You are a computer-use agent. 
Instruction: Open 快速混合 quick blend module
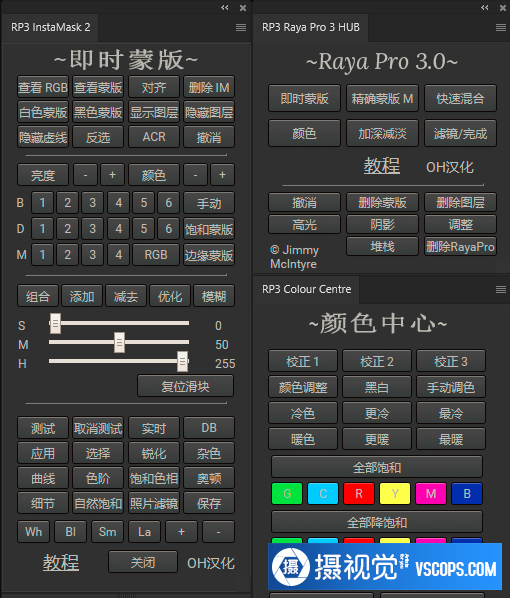460,98
